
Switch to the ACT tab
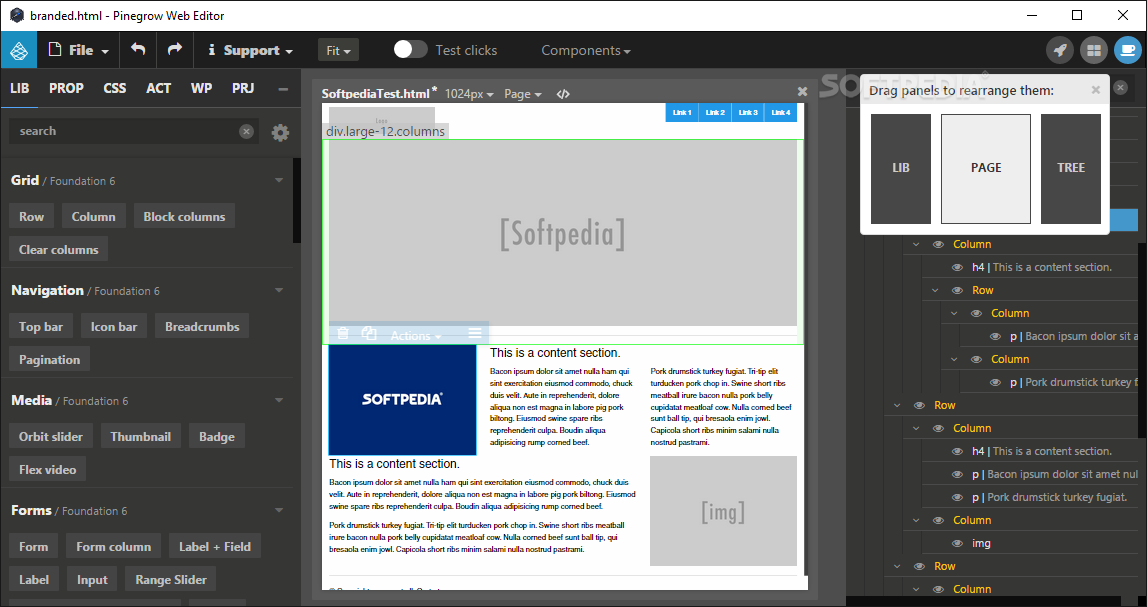point(159,88)
